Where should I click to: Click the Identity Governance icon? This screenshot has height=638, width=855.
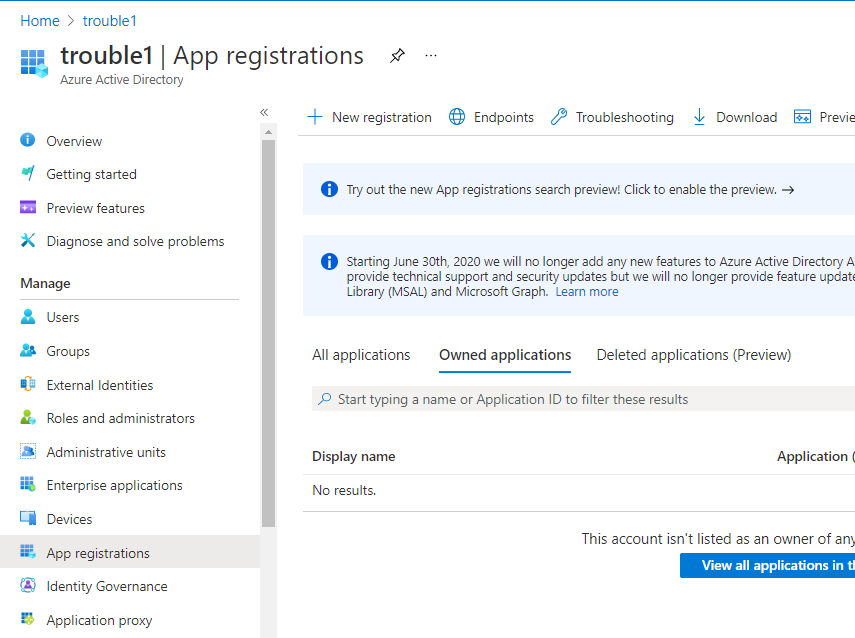pyautogui.click(x=28, y=585)
